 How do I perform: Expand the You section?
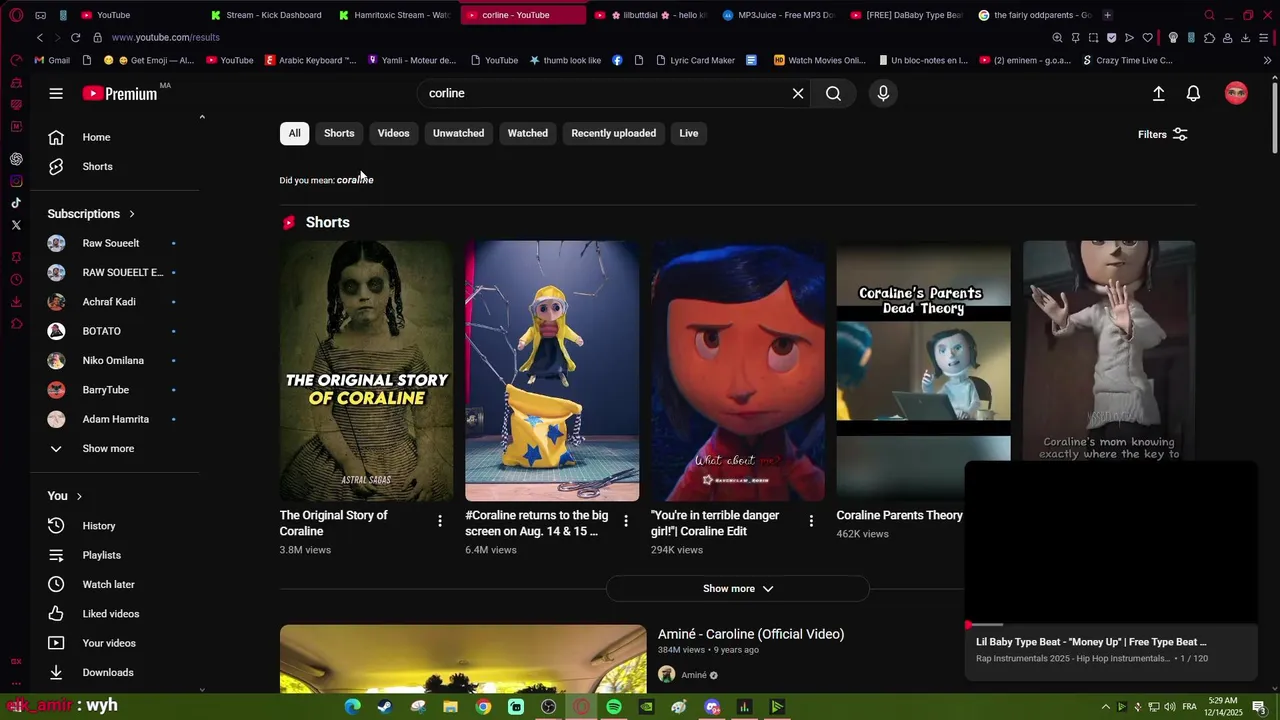coord(65,496)
